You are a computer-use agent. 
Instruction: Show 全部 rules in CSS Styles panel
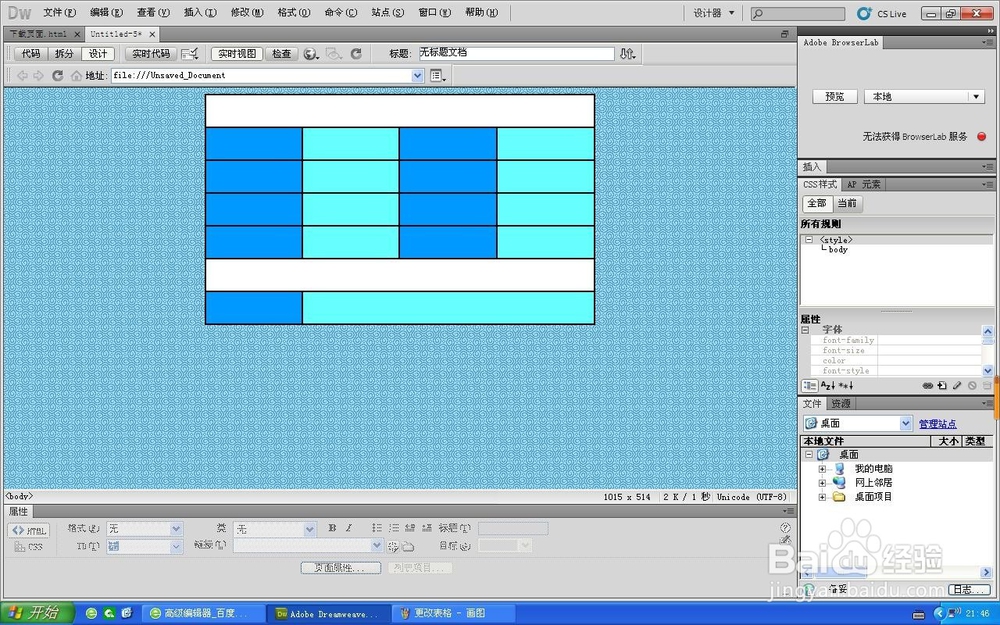pyautogui.click(x=817, y=203)
